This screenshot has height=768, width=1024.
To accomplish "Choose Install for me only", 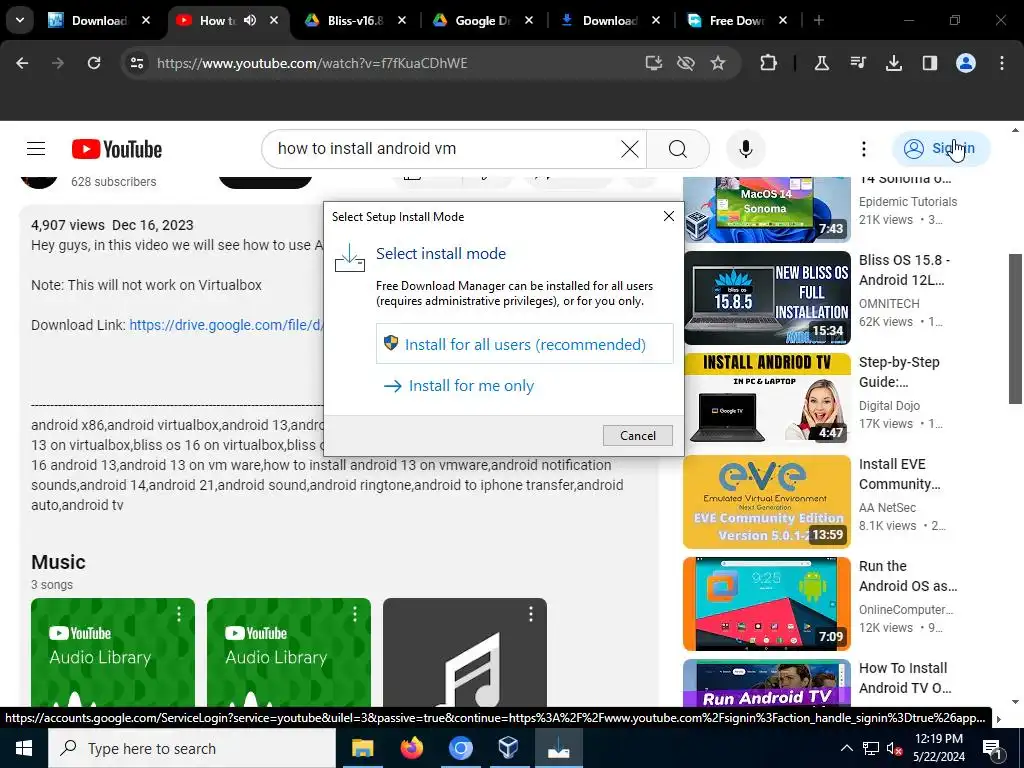I will (459, 385).
